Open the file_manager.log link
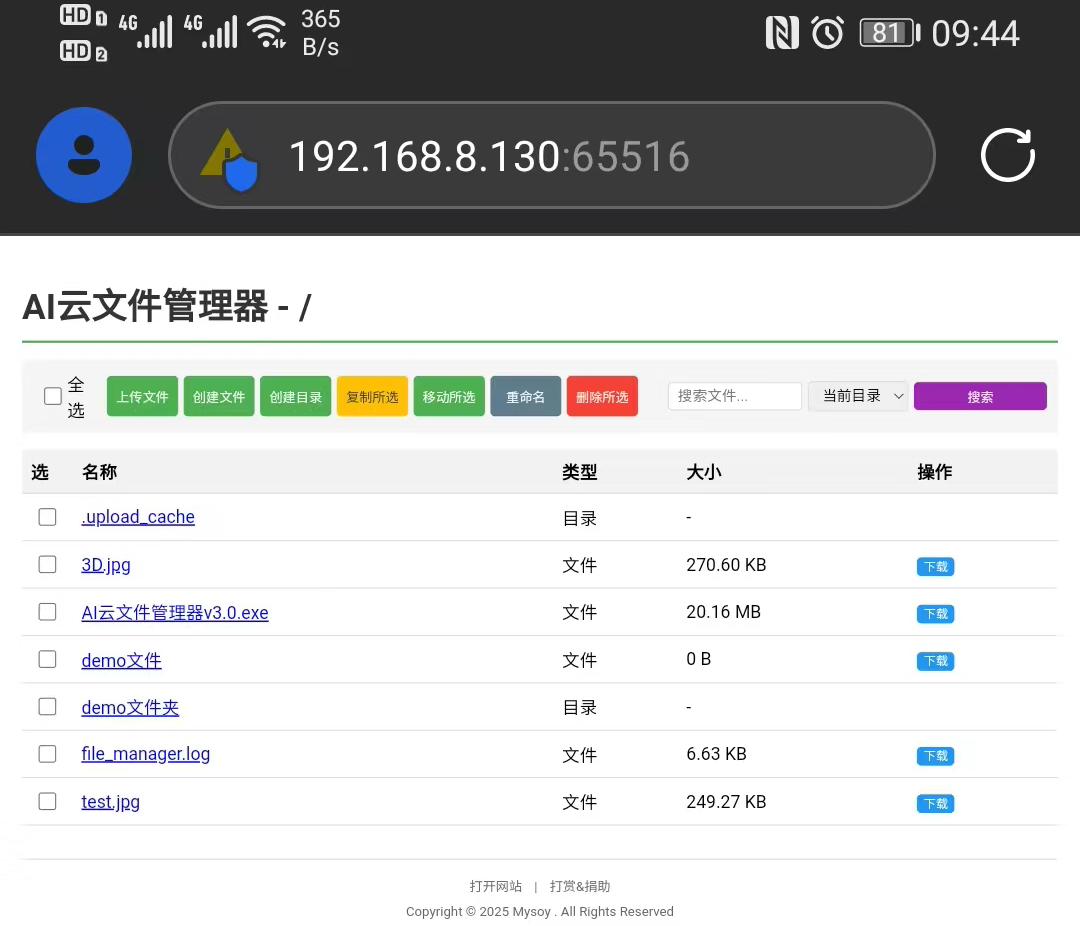Screen dimensions: 1080x926 pos(145,754)
